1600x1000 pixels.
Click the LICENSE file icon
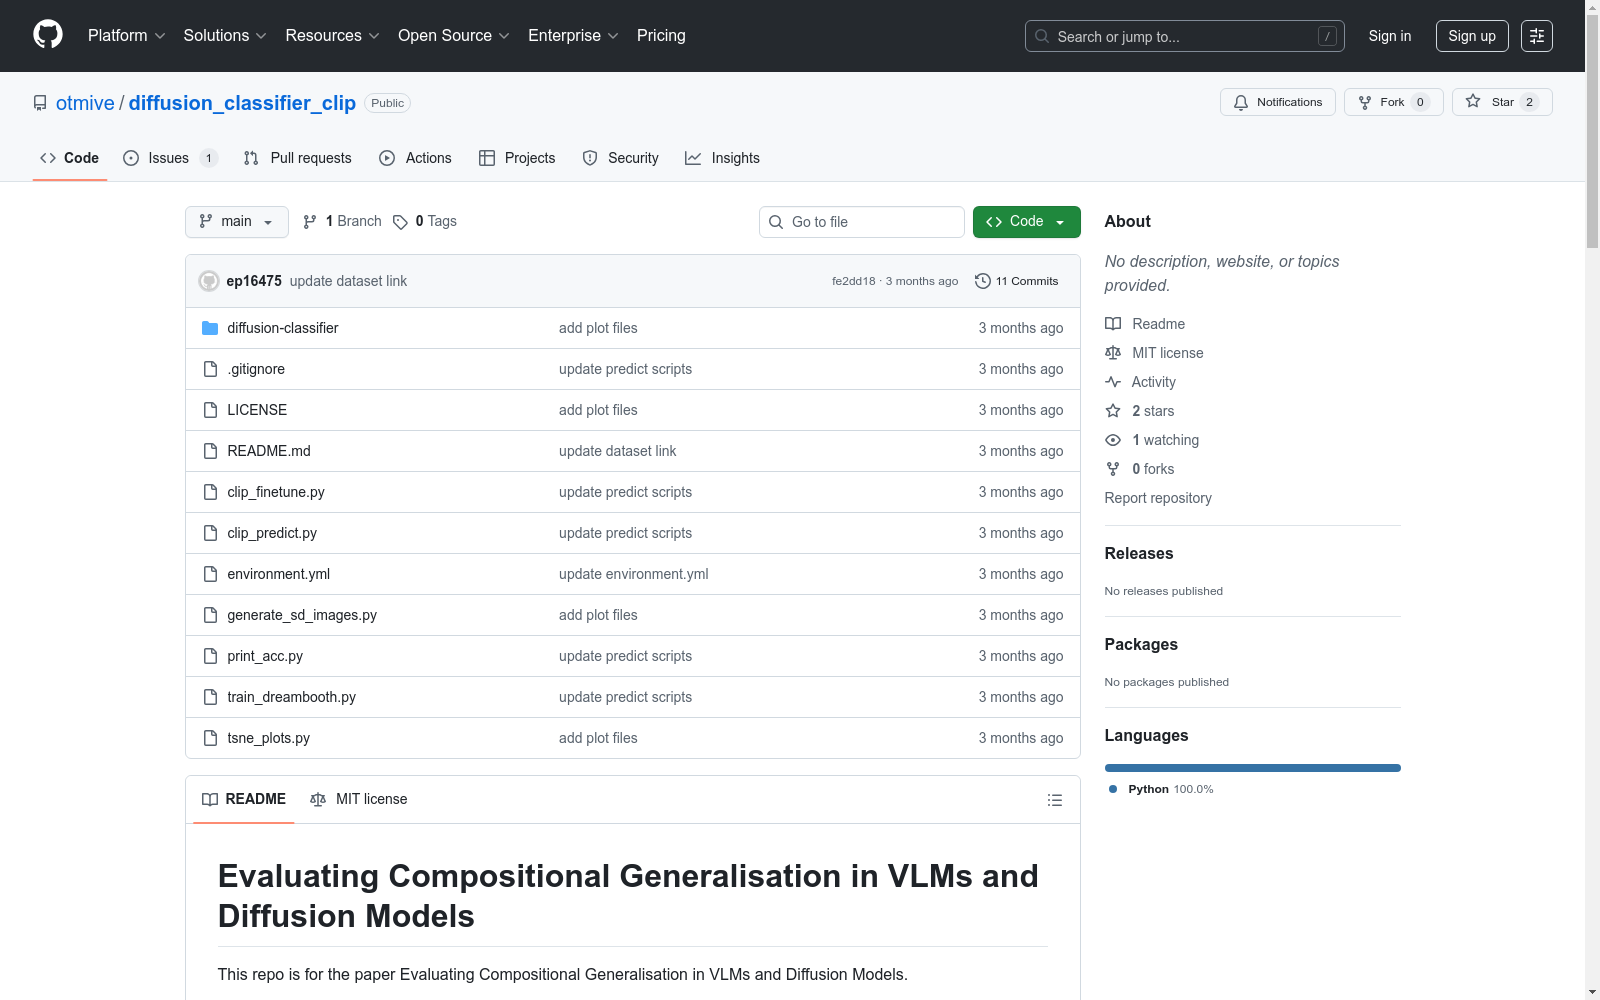210,410
